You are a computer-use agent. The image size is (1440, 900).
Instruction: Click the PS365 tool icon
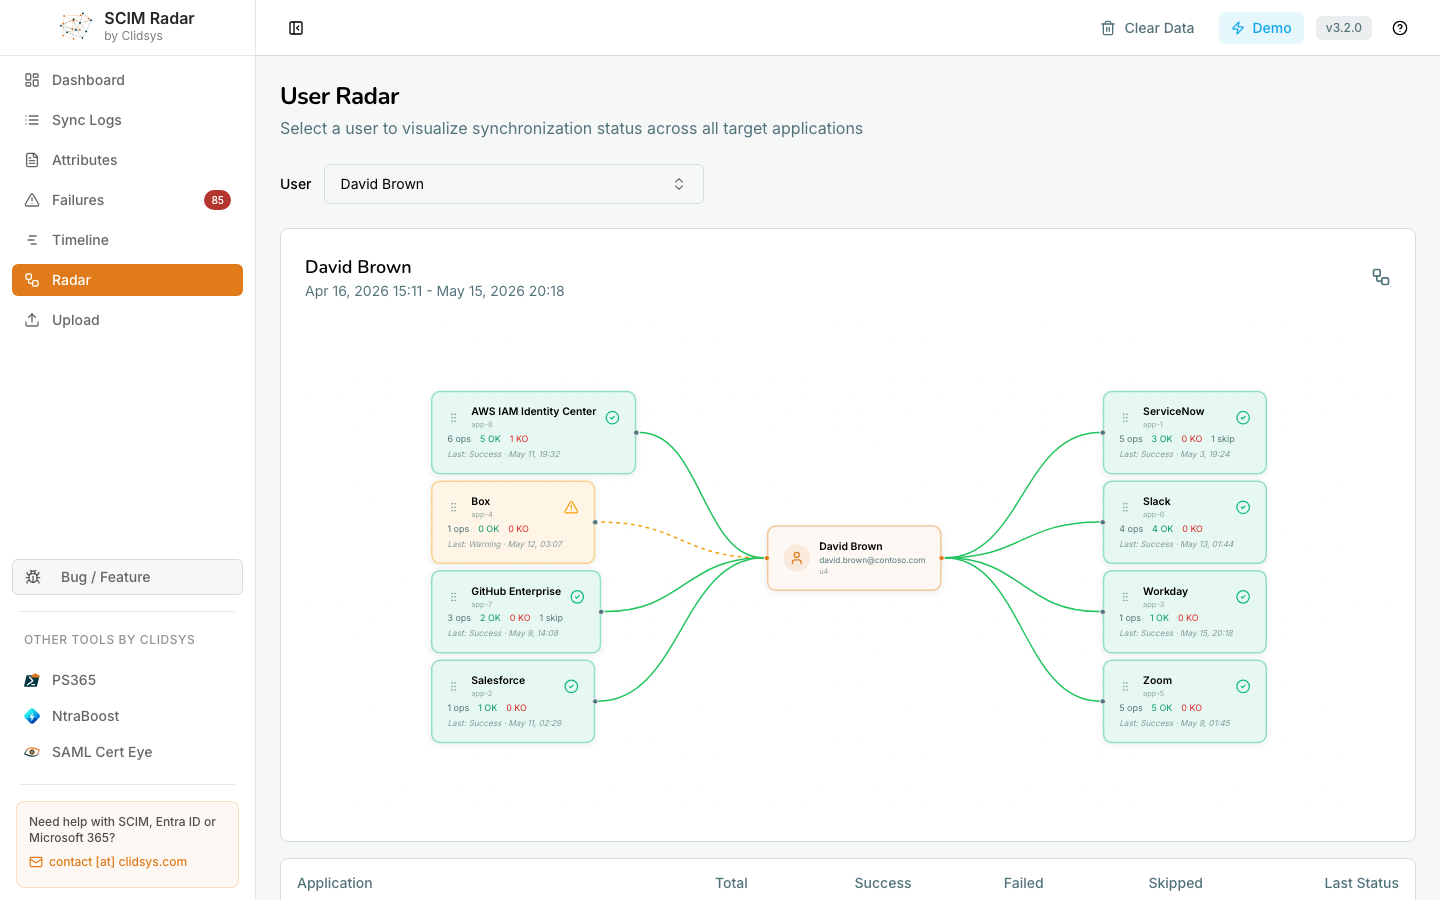pyautogui.click(x=32, y=680)
